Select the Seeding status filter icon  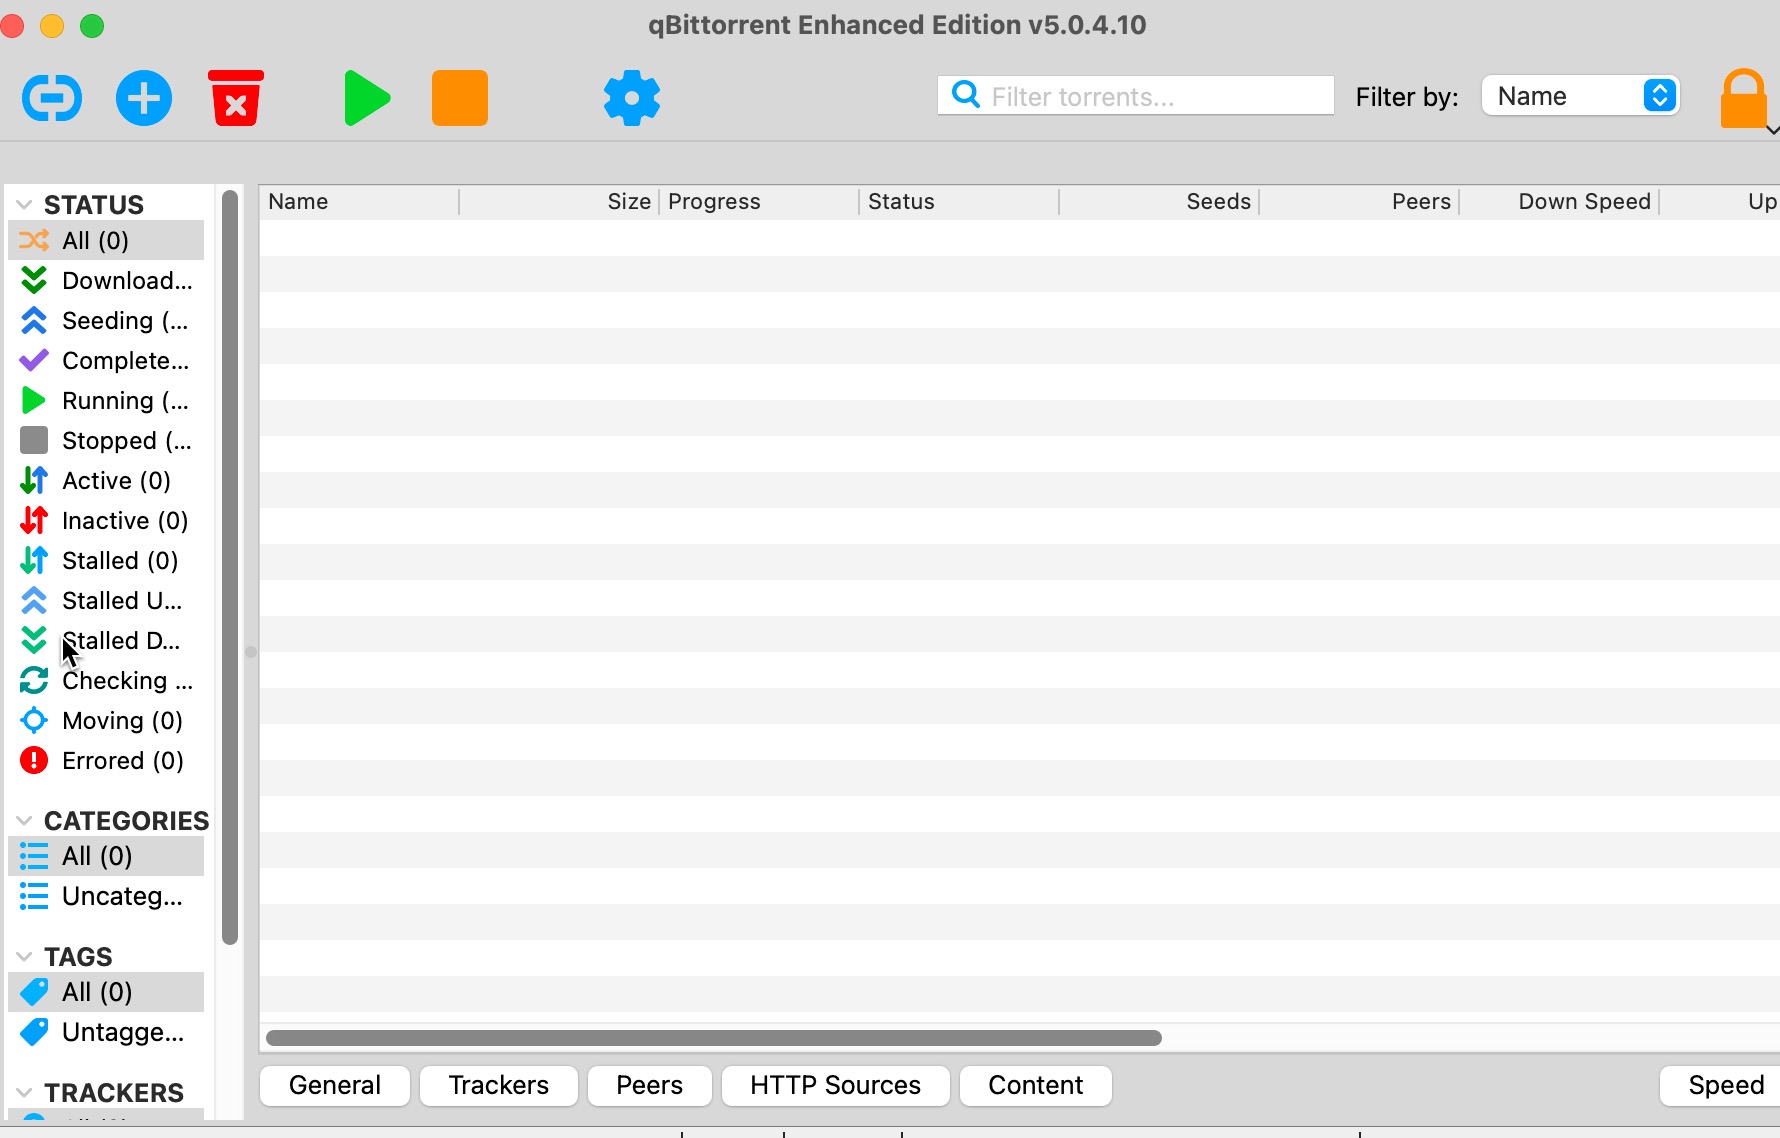(x=34, y=320)
